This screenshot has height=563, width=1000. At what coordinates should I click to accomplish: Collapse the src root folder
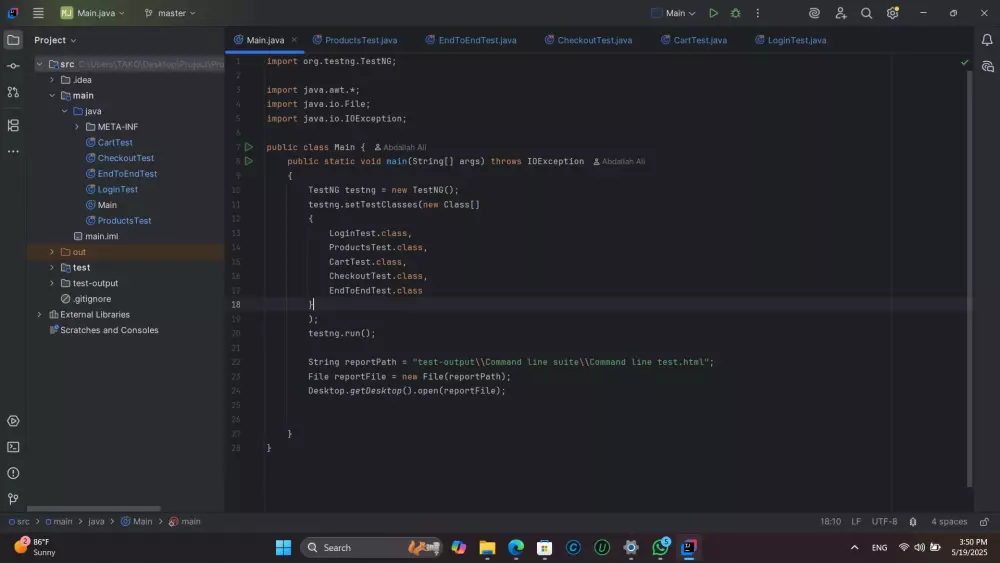pyautogui.click(x=40, y=64)
